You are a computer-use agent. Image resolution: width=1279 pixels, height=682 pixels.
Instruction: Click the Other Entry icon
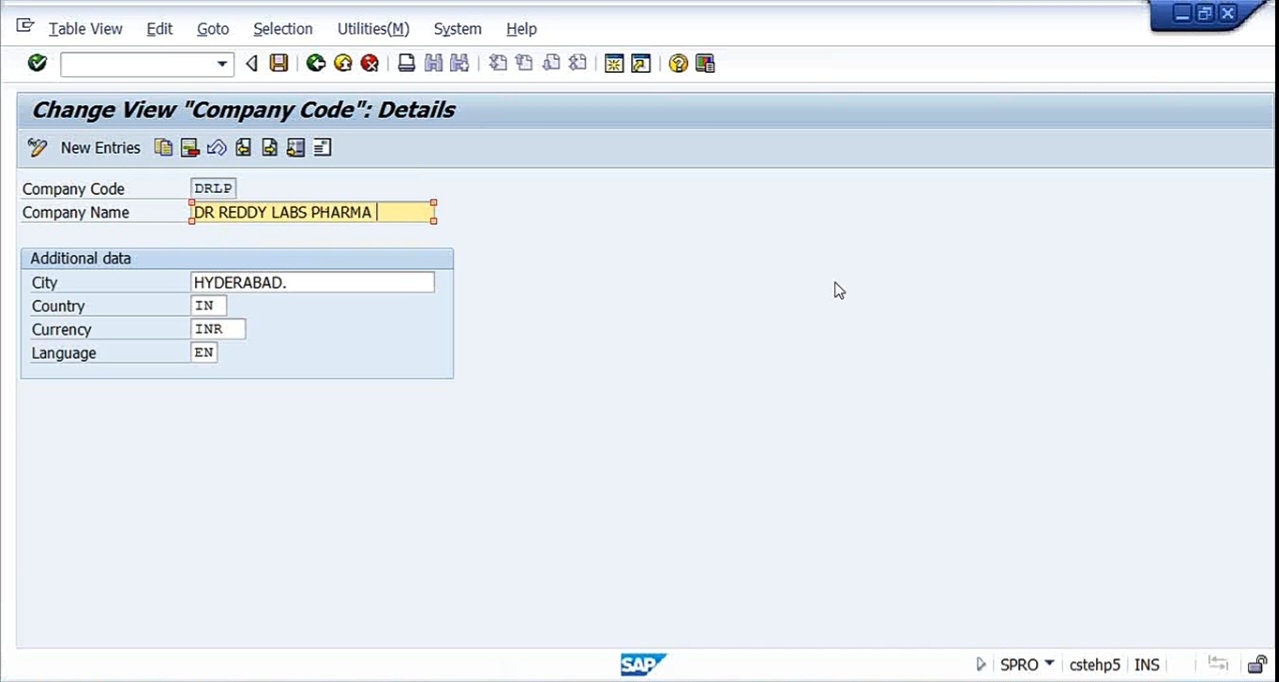click(295, 148)
